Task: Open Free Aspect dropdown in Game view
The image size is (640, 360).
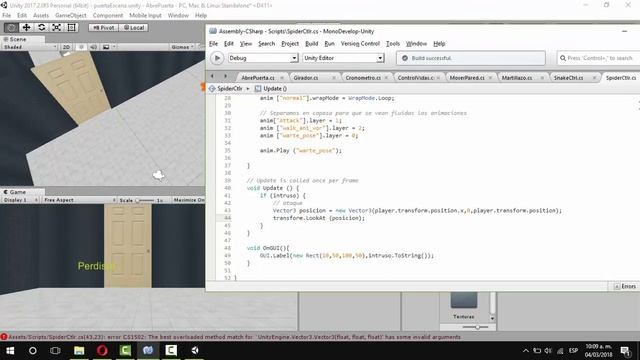Action: tap(80, 200)
